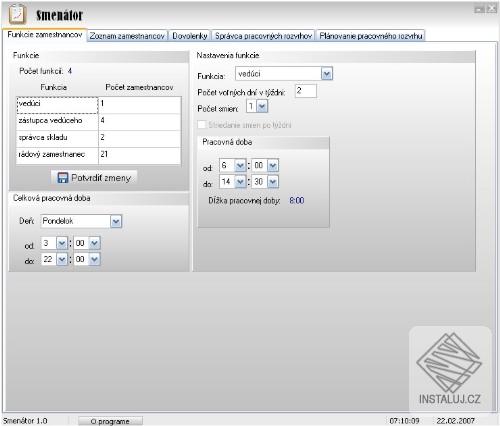Expand Celková pracovná doba end hour dropdown

tap(62, 259)
